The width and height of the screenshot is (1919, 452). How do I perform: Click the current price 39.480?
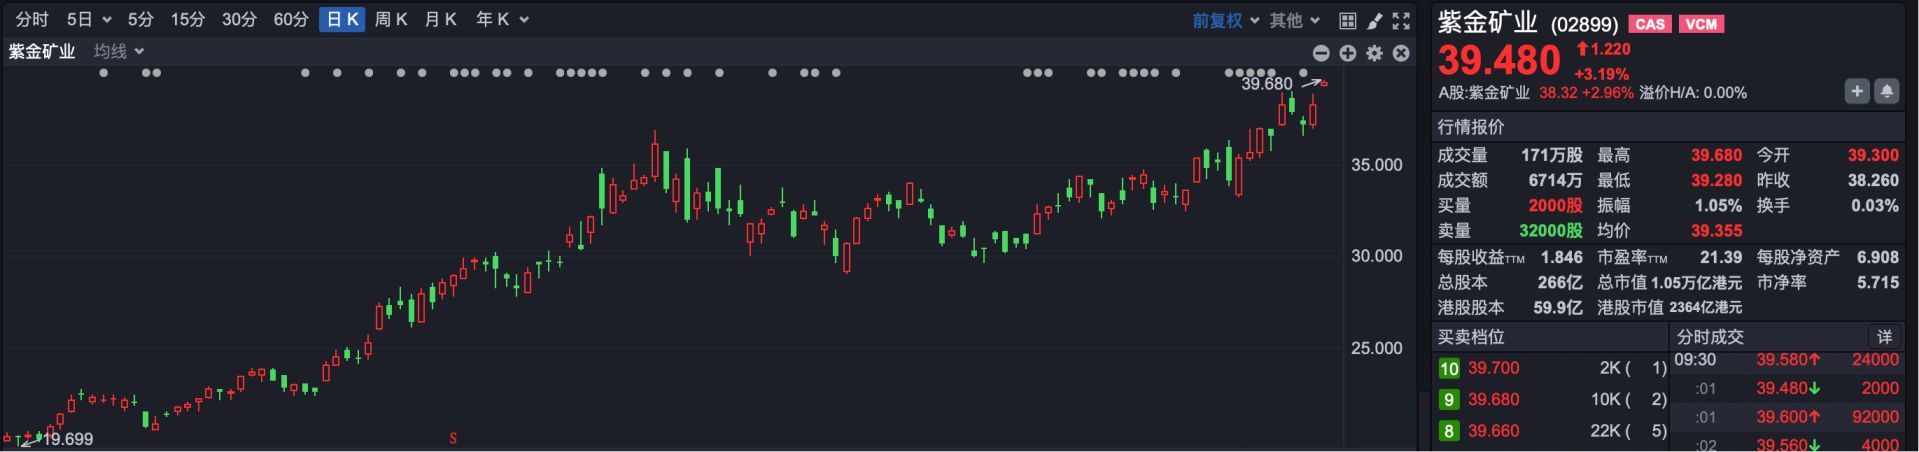click(x=1499, y=60)
